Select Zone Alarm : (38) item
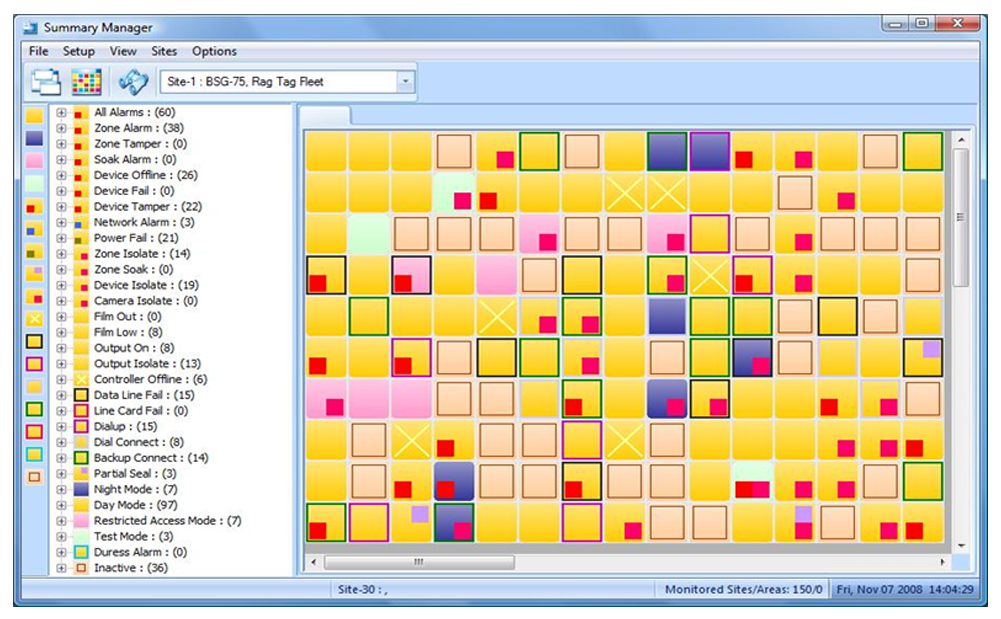1001x619 pixels. click(x=139, y=128)
